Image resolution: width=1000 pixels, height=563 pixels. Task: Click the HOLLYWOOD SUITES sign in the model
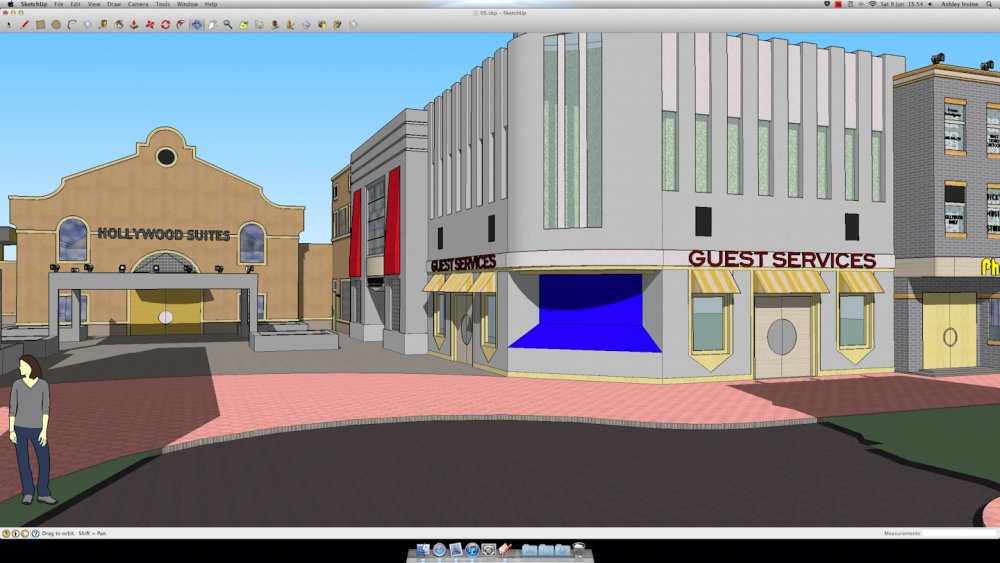click(164, 234)
